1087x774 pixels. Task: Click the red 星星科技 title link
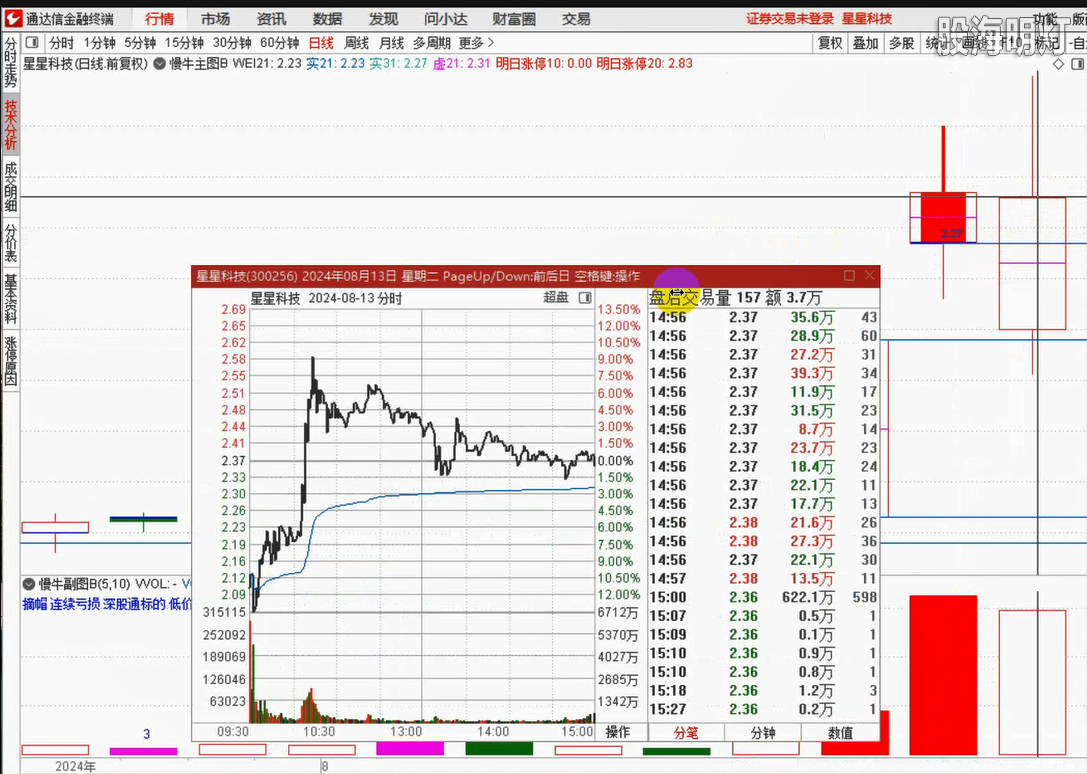(x=867, y=19)
